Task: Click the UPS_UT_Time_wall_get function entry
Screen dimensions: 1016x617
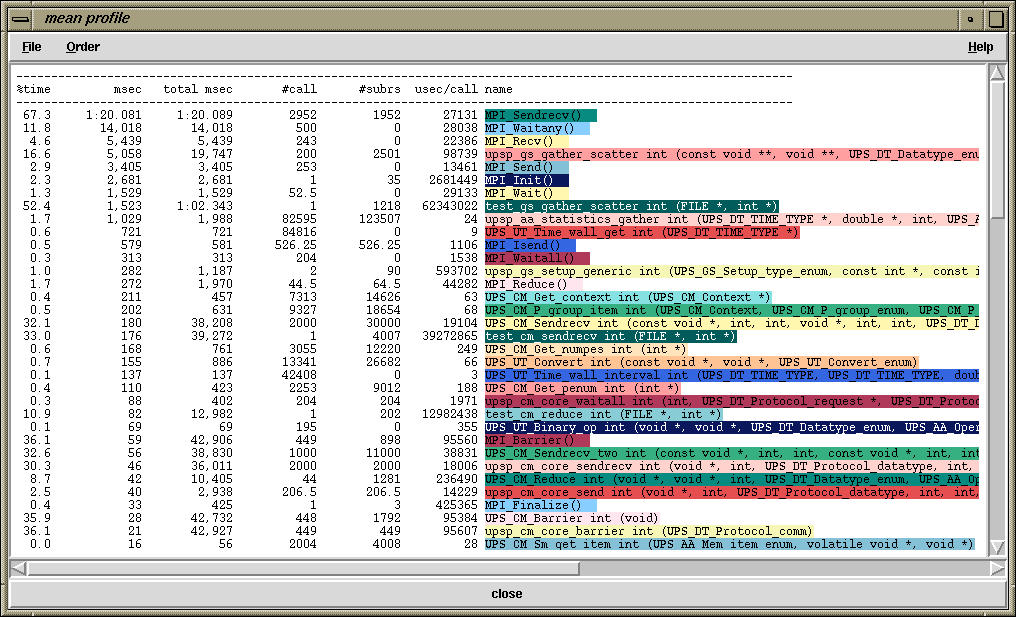Action: (x=642, y=232)
